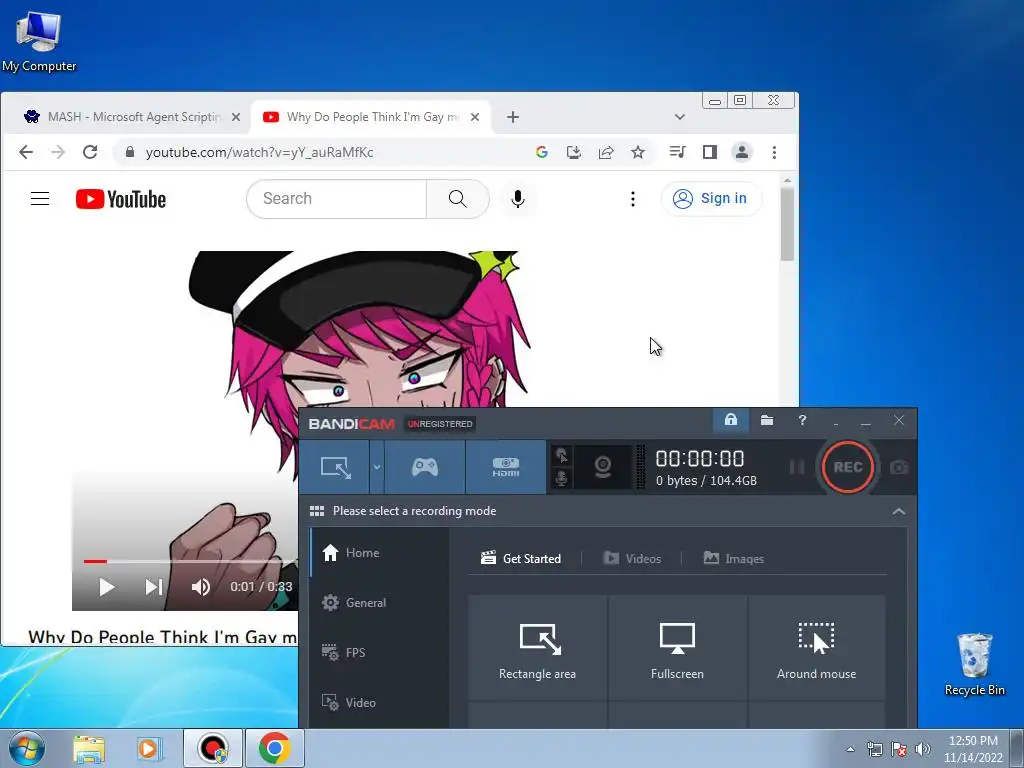Click YouTube Sign in button

(x=711, y=199)
